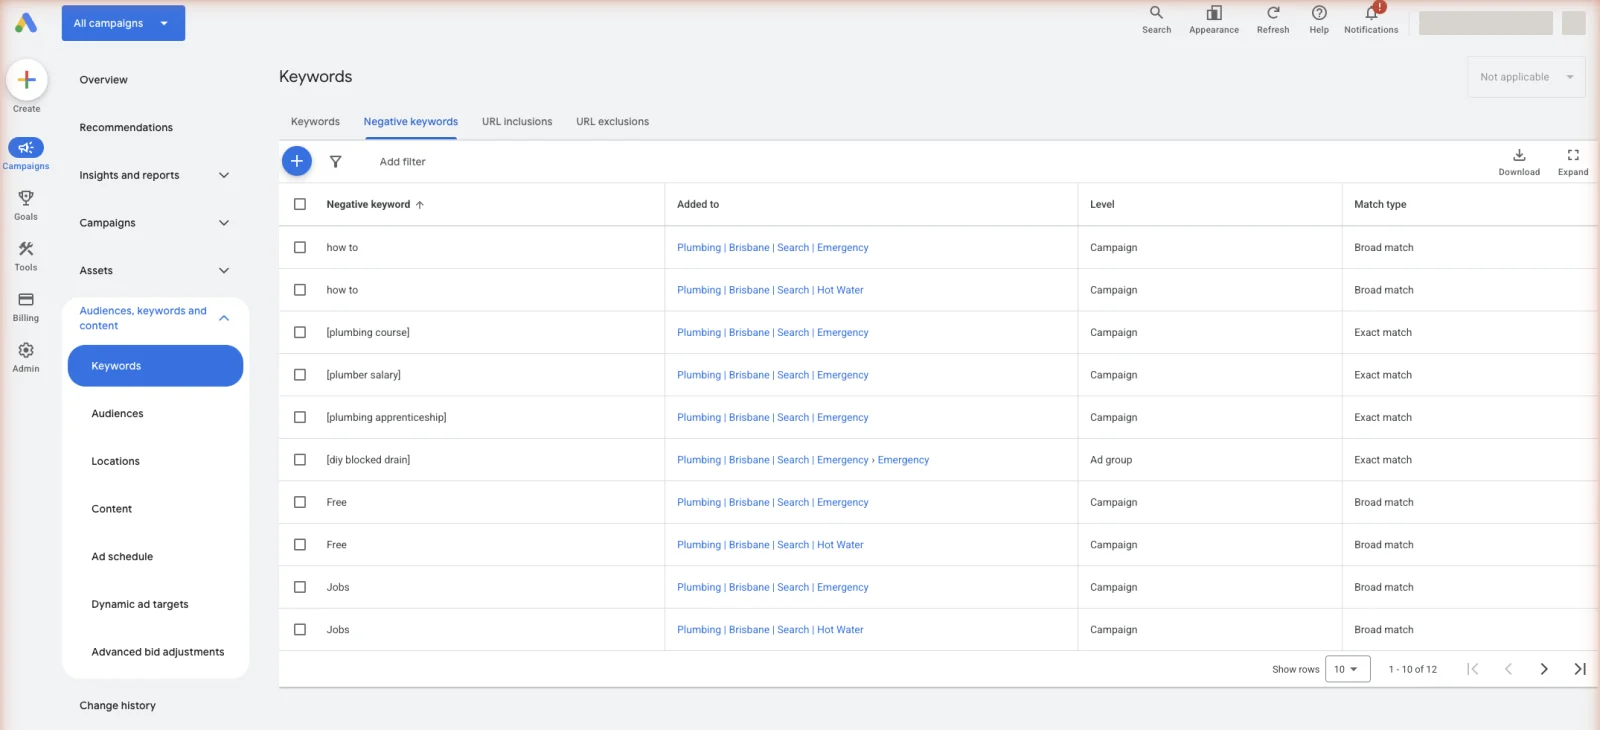1600x730 pixels.
Task: Jump to the last page of results
Action: click(x=1580, y=669)
